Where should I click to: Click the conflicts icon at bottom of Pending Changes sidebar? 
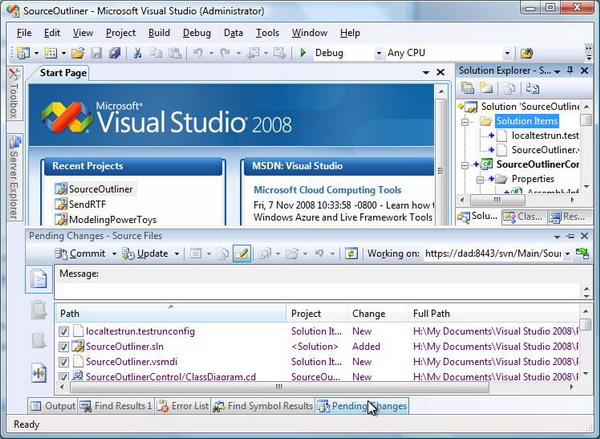[39, 372]
